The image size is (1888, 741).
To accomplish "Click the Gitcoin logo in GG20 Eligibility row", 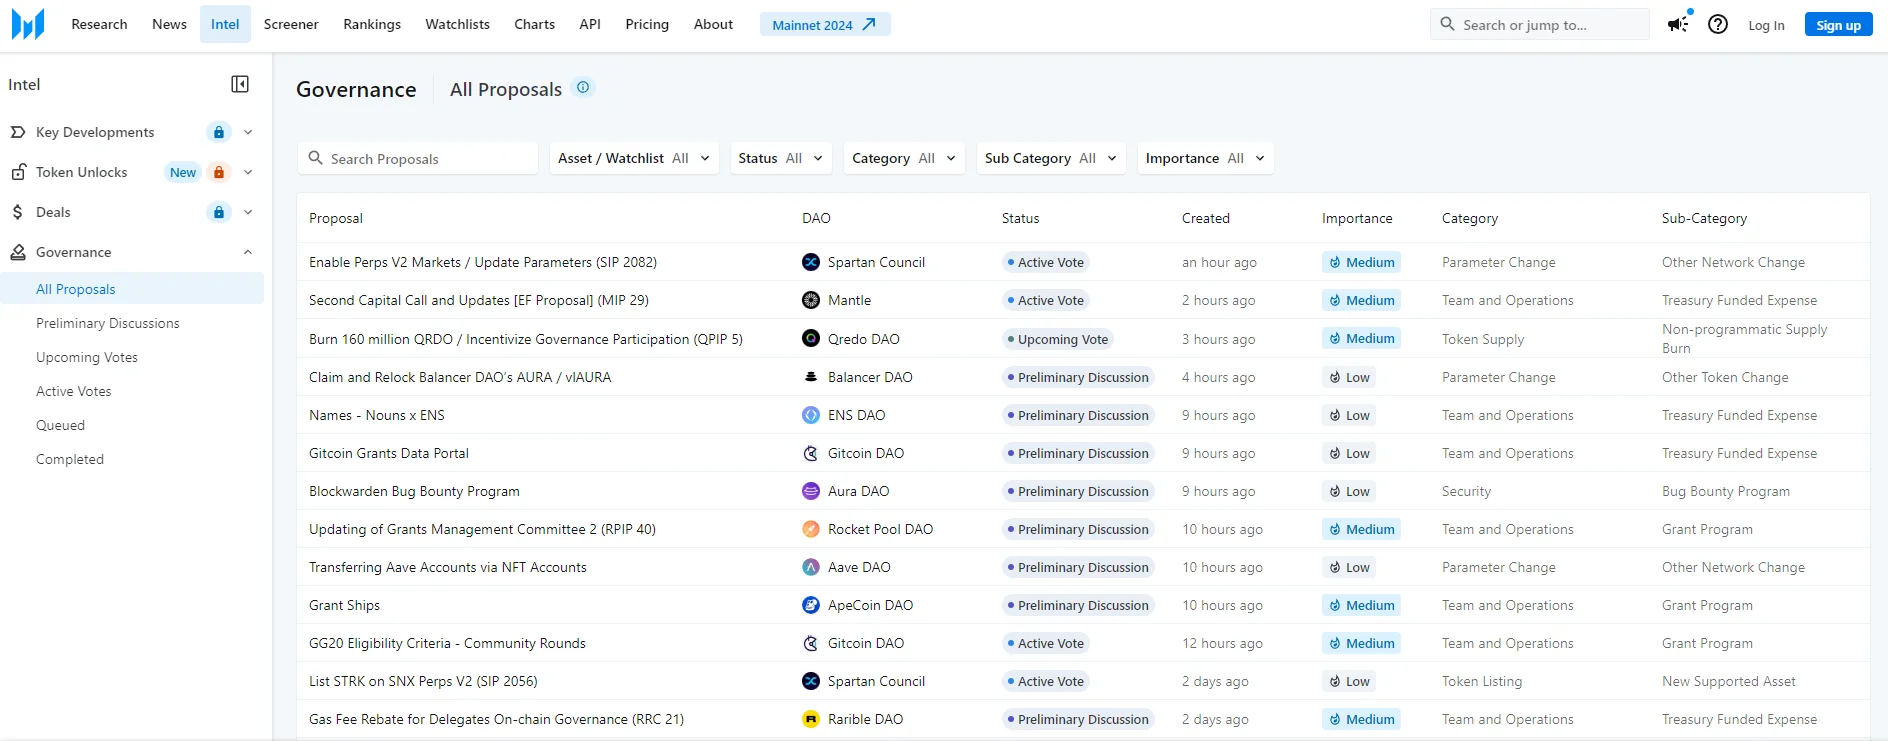I will click(x=811, y=643).
